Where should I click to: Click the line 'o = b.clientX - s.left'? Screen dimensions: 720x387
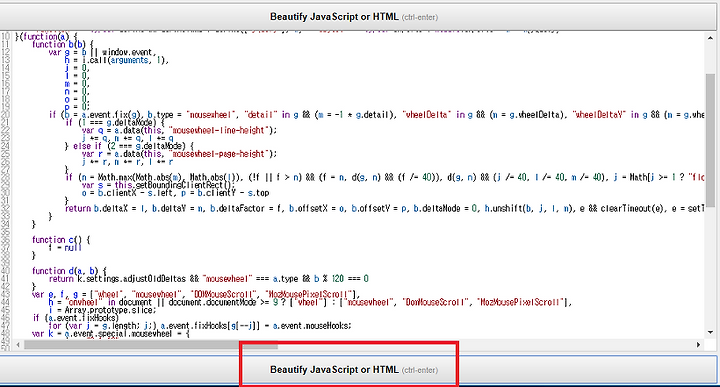(x=175, y=193)
